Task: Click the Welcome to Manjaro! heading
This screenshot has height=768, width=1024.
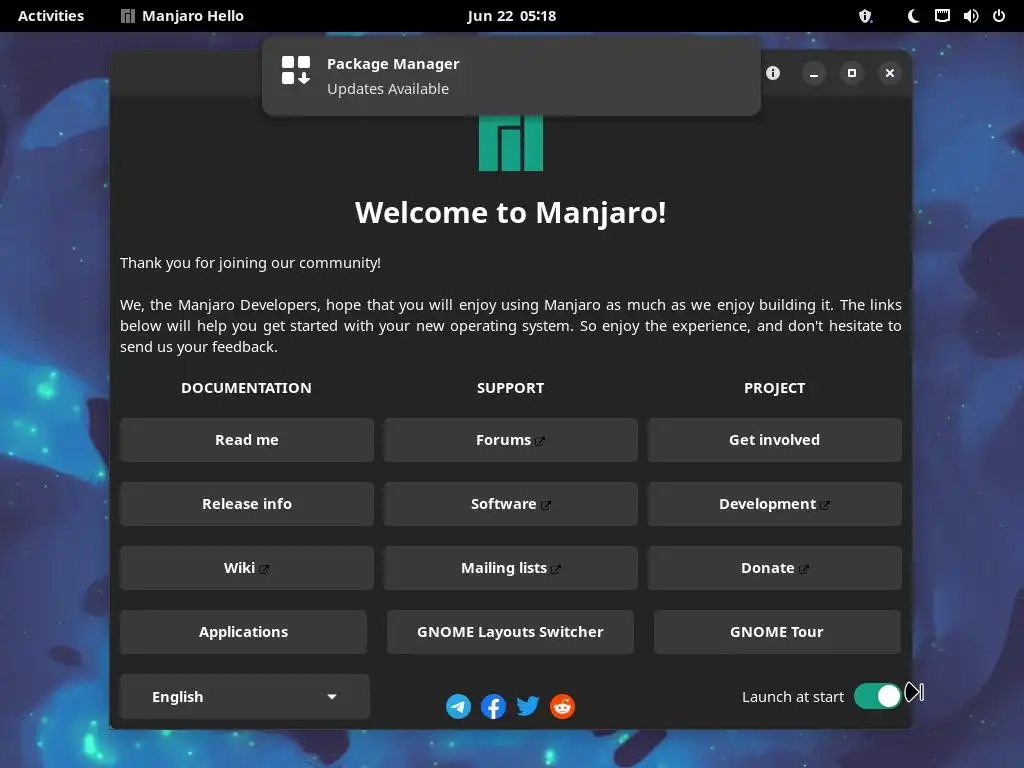Action: pyautogui.click(x=511, y=213)
